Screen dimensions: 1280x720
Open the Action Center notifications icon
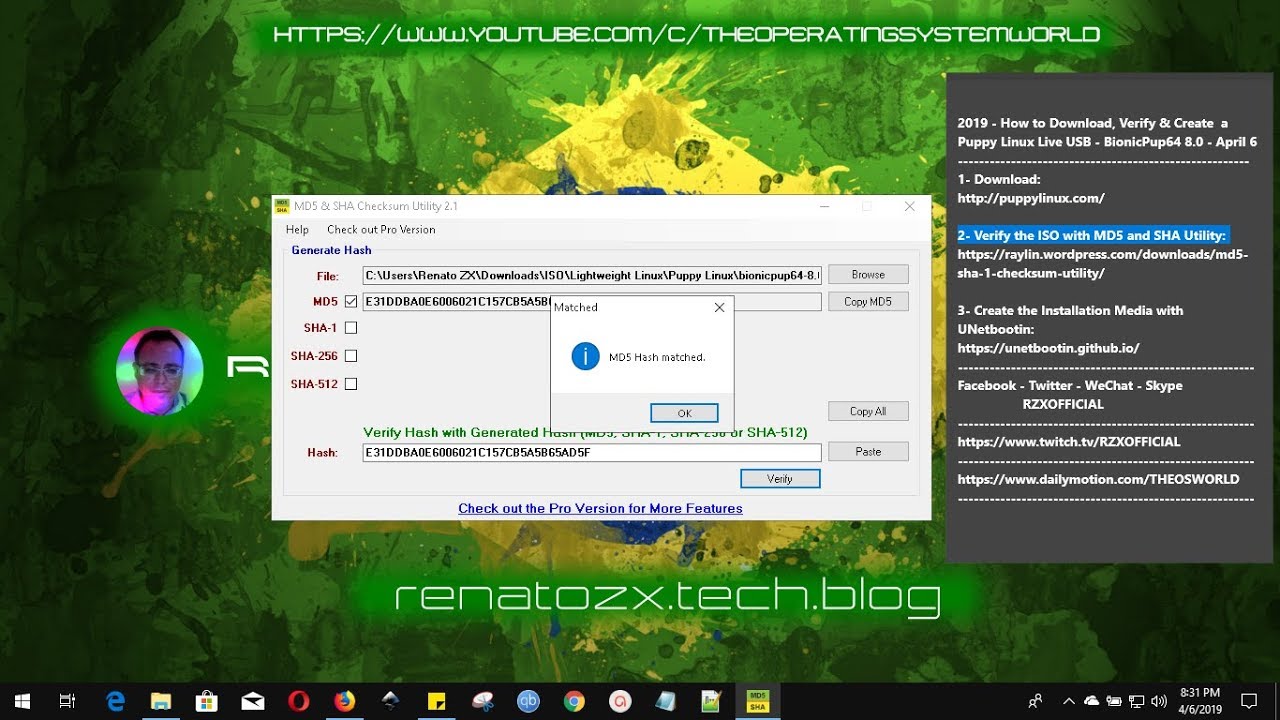click(1249, 701)
